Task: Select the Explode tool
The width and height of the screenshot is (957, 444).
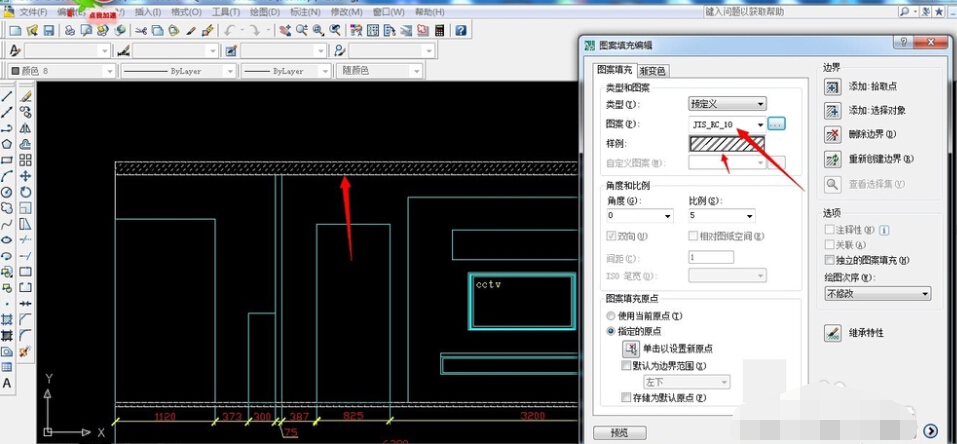Action: click(x=26, y=351)
